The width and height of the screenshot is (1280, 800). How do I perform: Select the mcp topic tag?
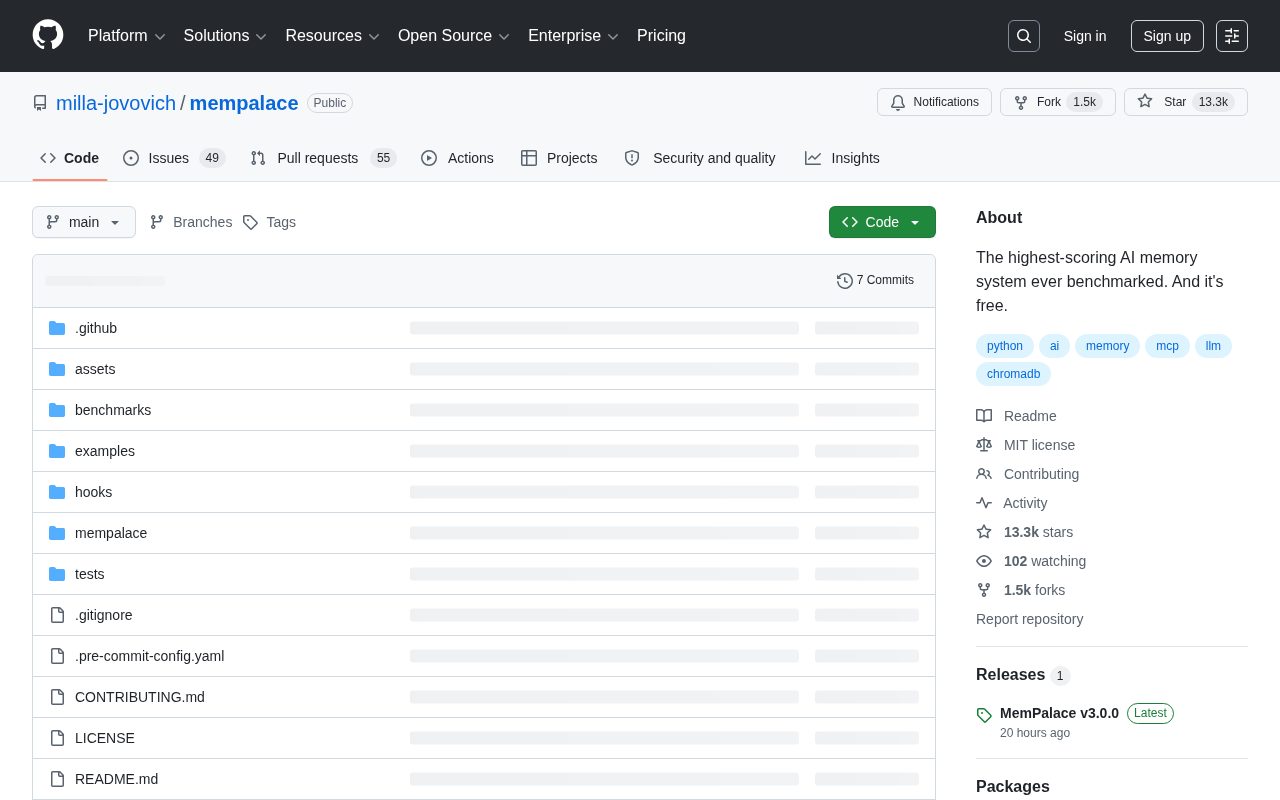click(1167, 346)
